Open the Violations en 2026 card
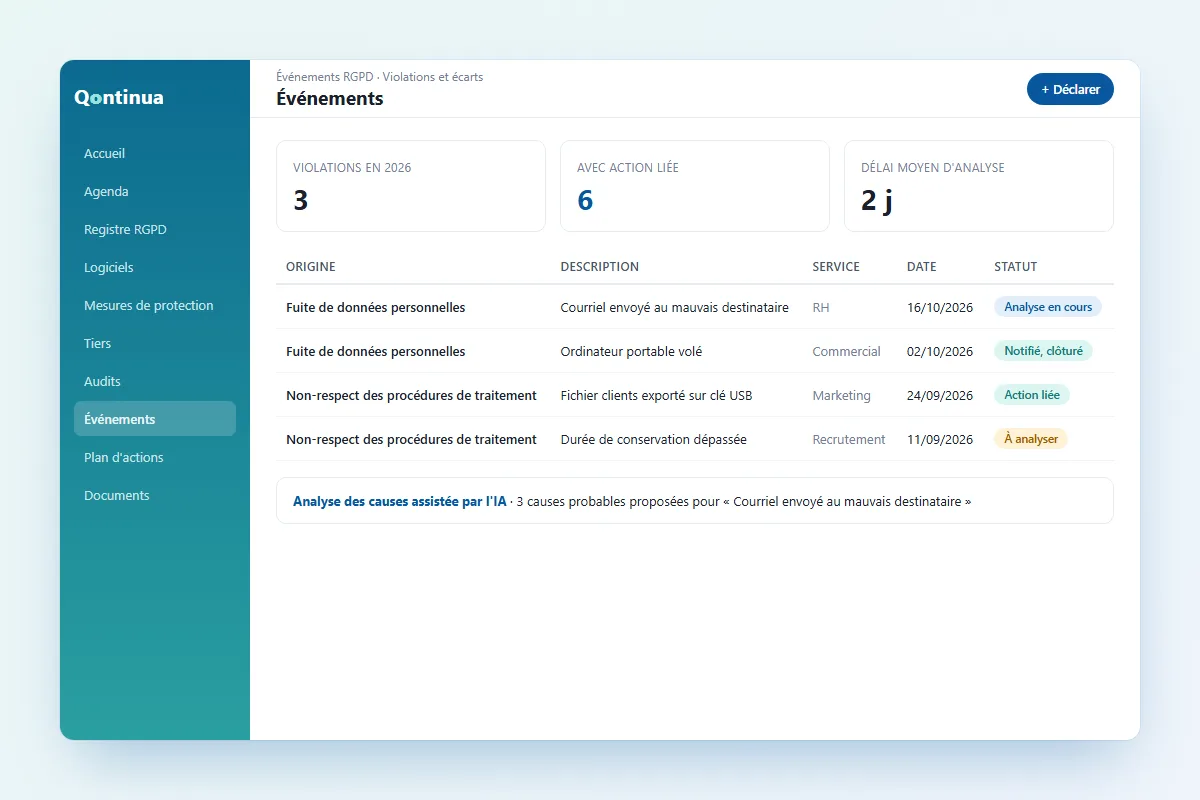 (411, 186)
